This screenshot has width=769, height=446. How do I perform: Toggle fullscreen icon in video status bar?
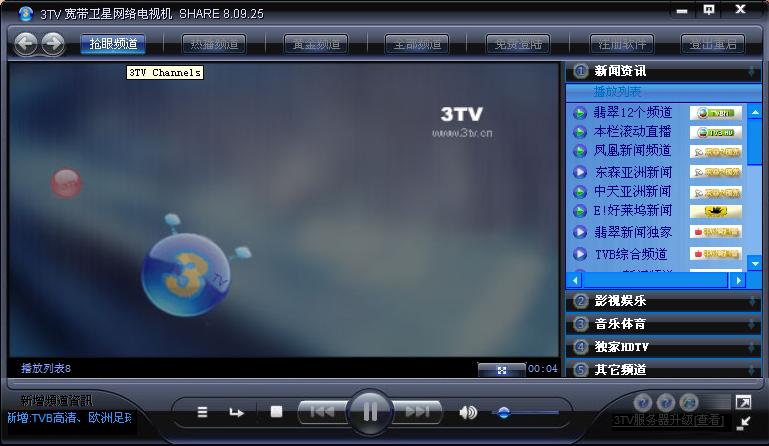(502, 369)
